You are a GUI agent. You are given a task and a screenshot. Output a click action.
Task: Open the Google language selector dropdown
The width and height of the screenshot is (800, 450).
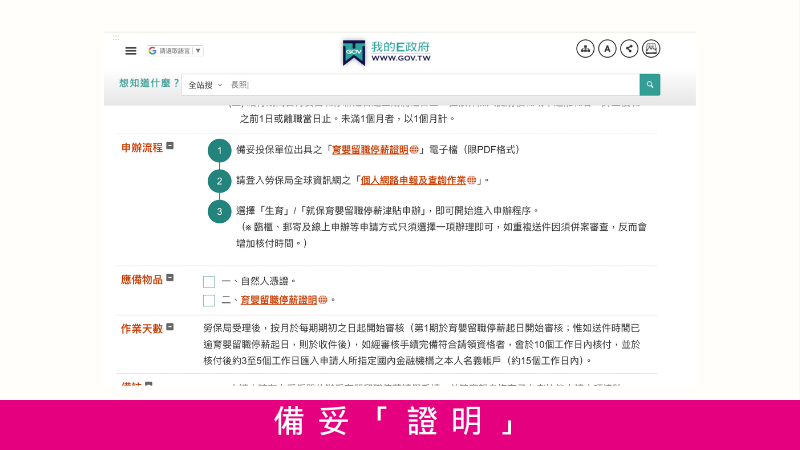pos(175,51)
